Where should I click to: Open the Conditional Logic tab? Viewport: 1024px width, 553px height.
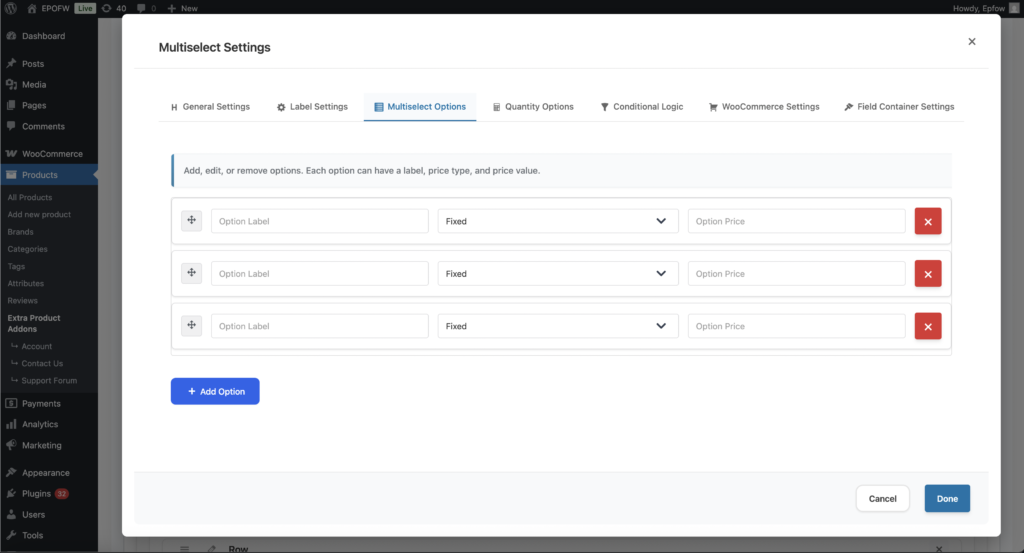(x=641, y=107)
